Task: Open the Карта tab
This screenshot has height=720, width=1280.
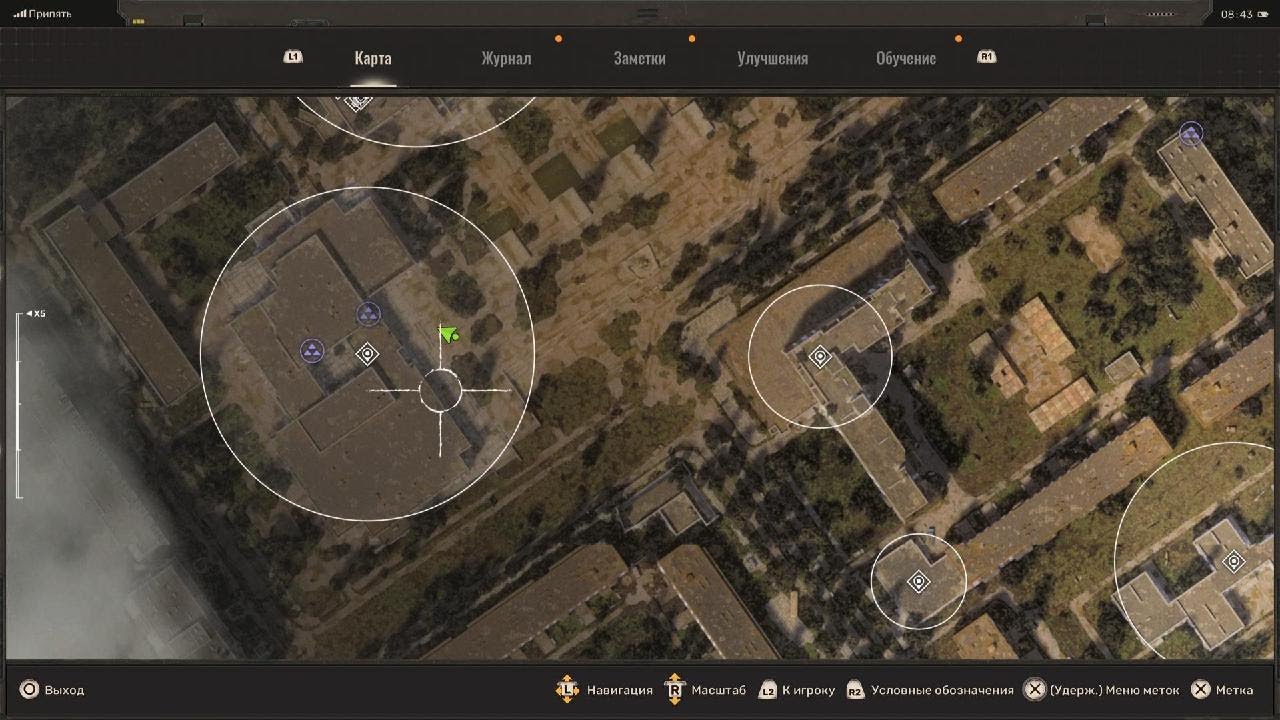Action: coord(373,58)
